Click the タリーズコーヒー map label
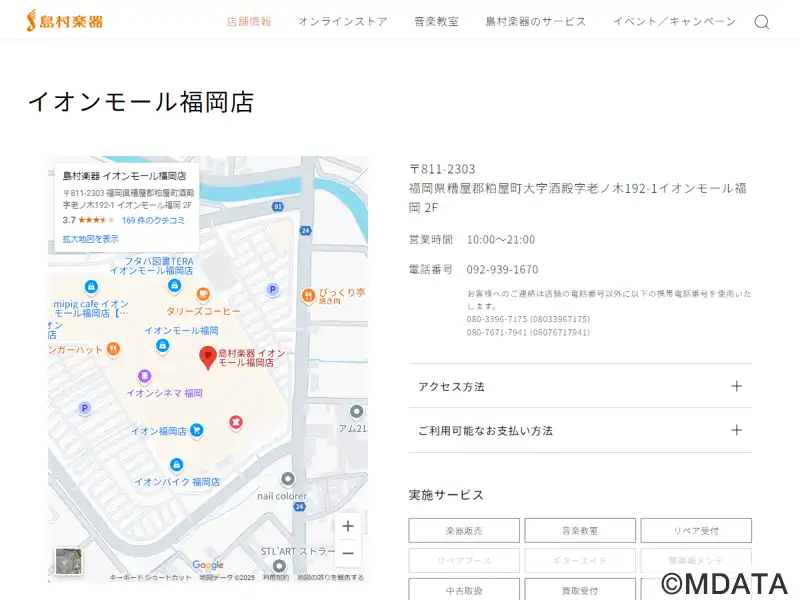Viewport: 800px width, 600px height. click(x=203, y=311)
